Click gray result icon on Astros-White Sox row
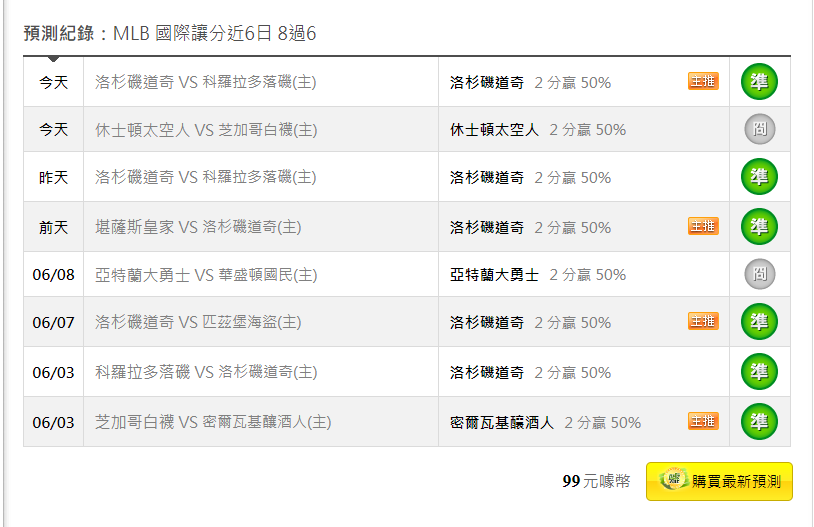 pos(759,129)
